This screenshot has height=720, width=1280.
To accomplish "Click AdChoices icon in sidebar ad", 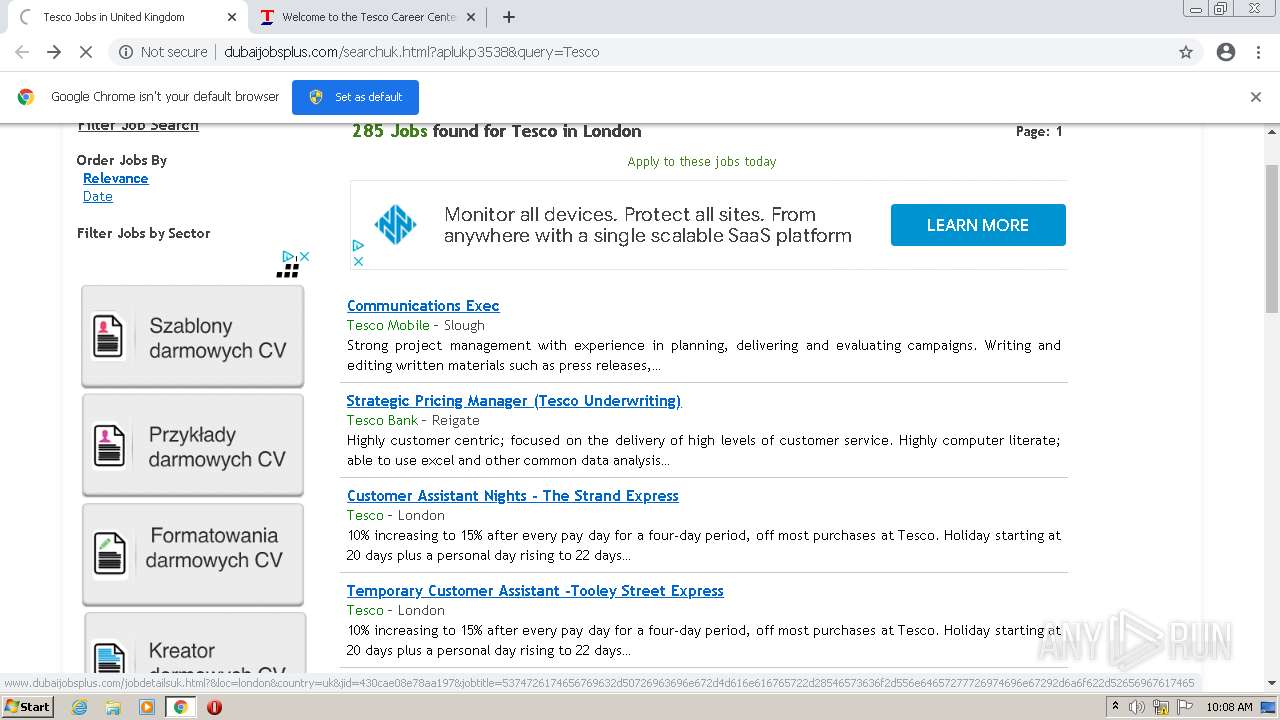I will pos(288,257).
